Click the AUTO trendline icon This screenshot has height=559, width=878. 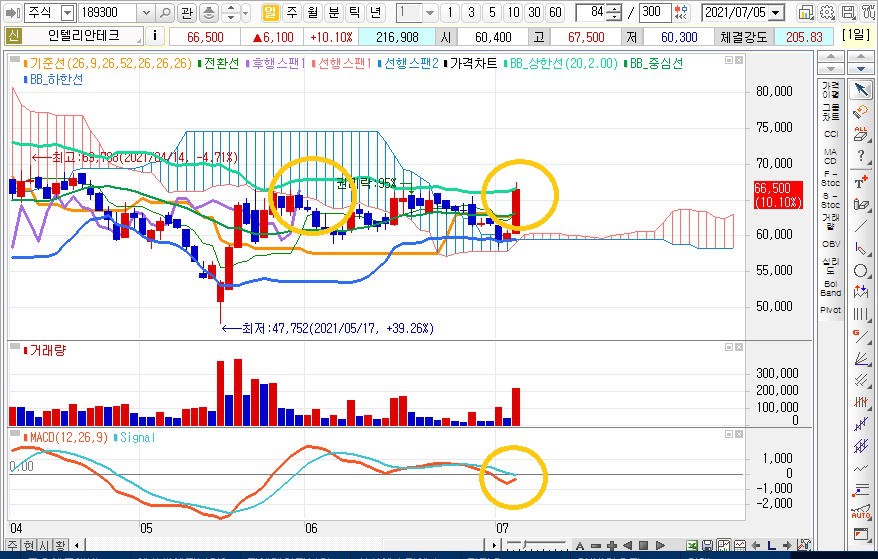click(861, 513)
